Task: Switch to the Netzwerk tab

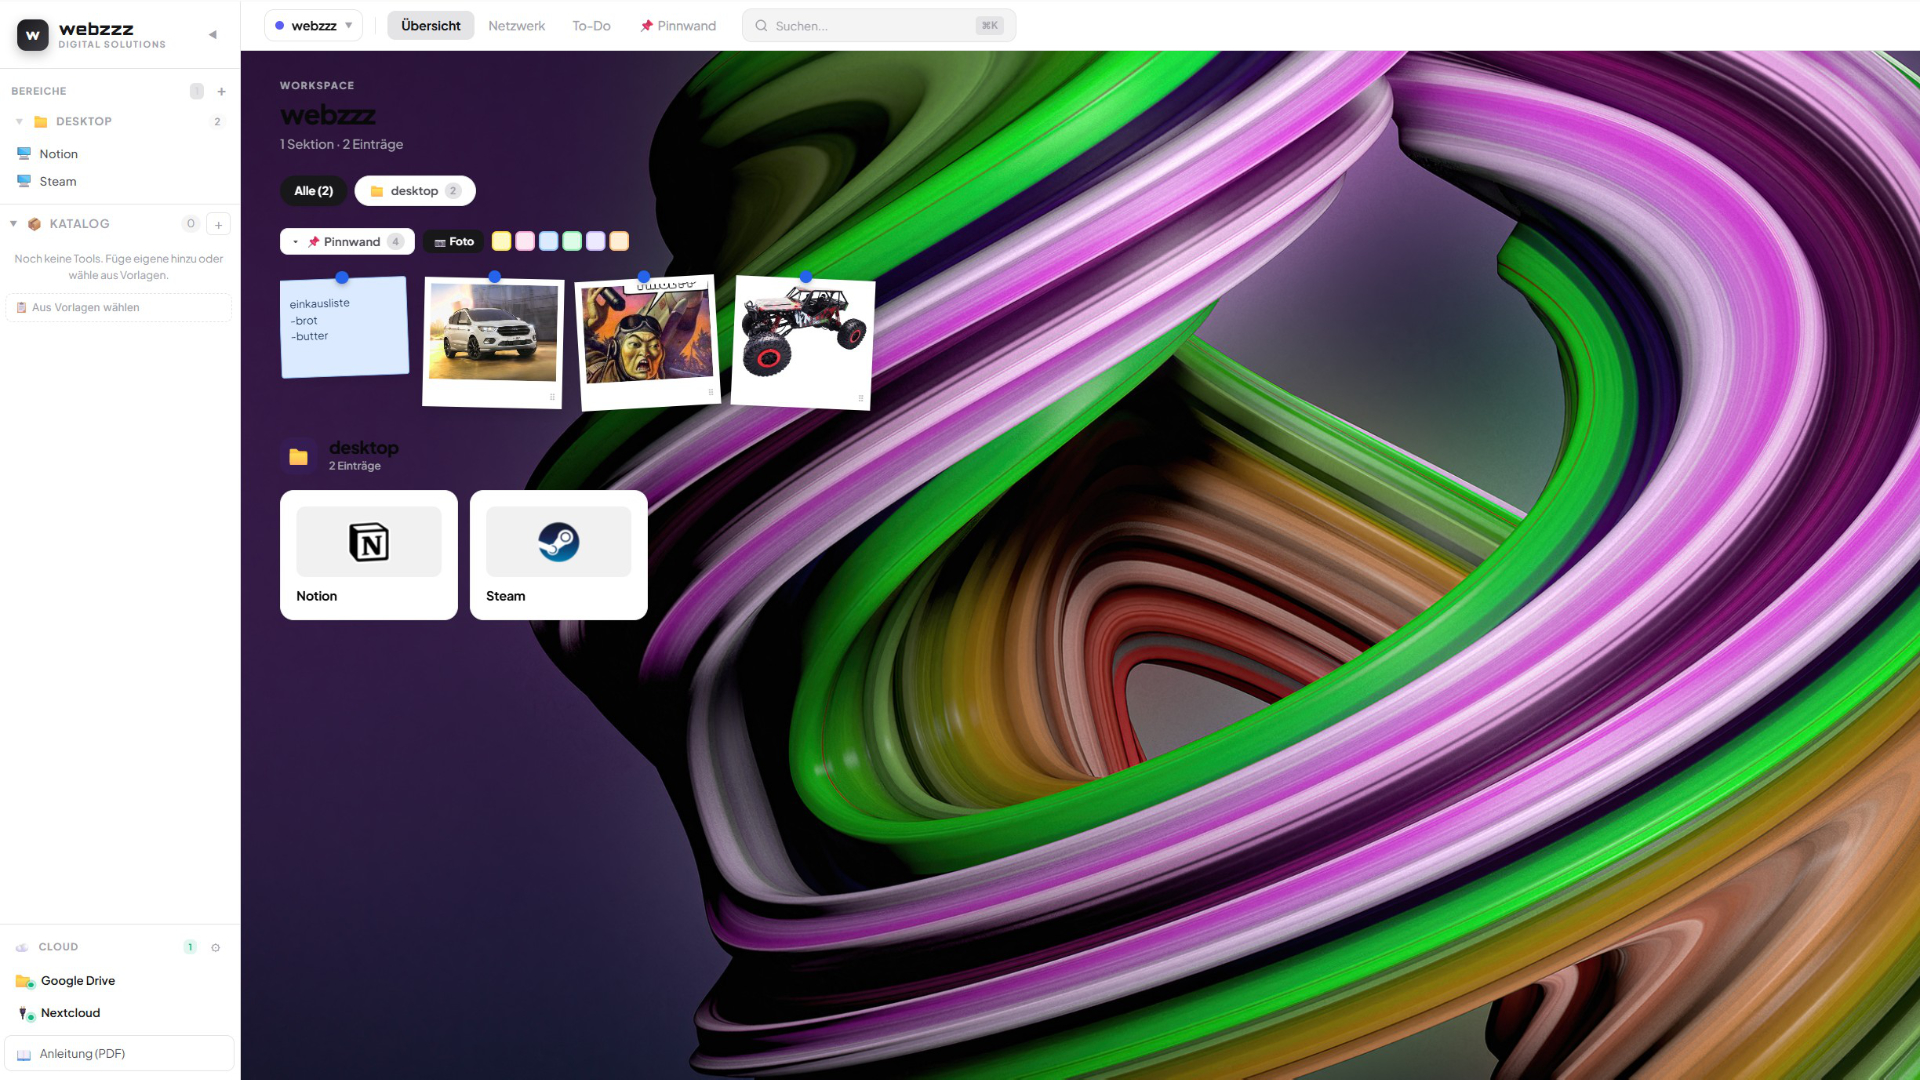Action: [516, 25]
